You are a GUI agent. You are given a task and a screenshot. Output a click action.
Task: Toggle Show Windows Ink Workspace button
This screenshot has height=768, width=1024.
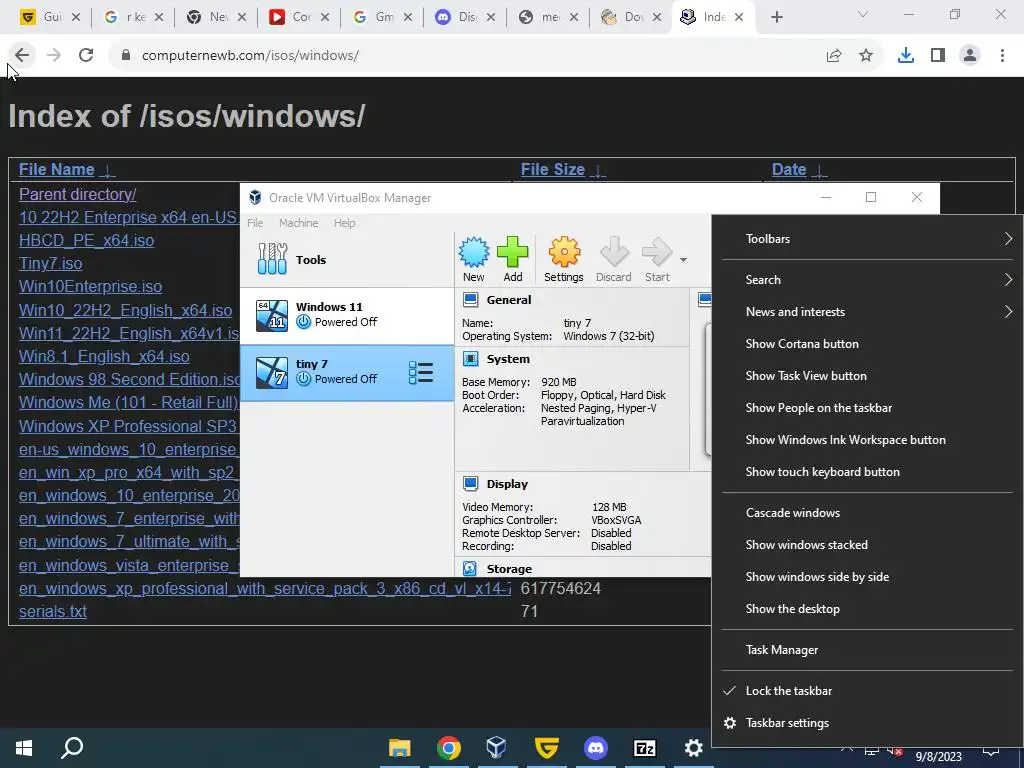click(867, 440)
